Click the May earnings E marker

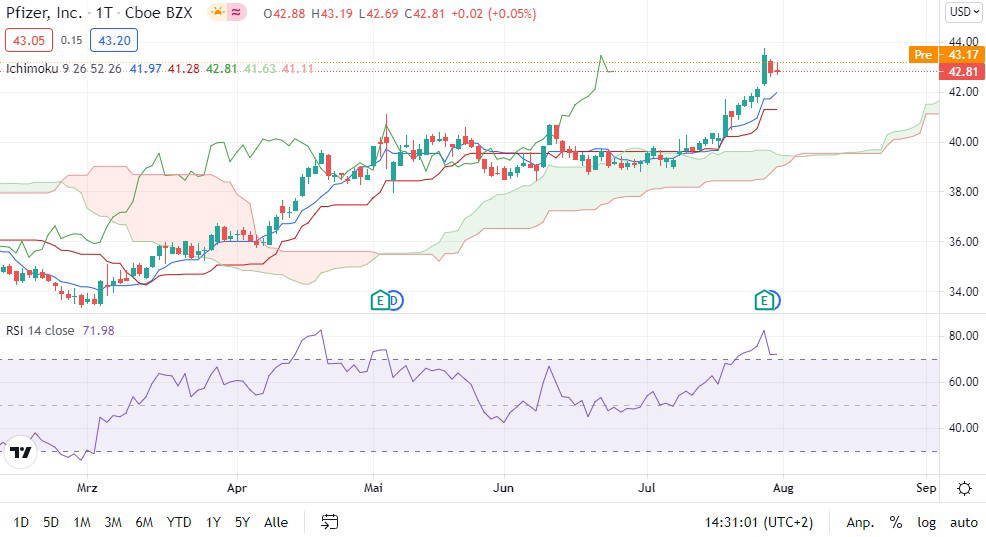379,301
